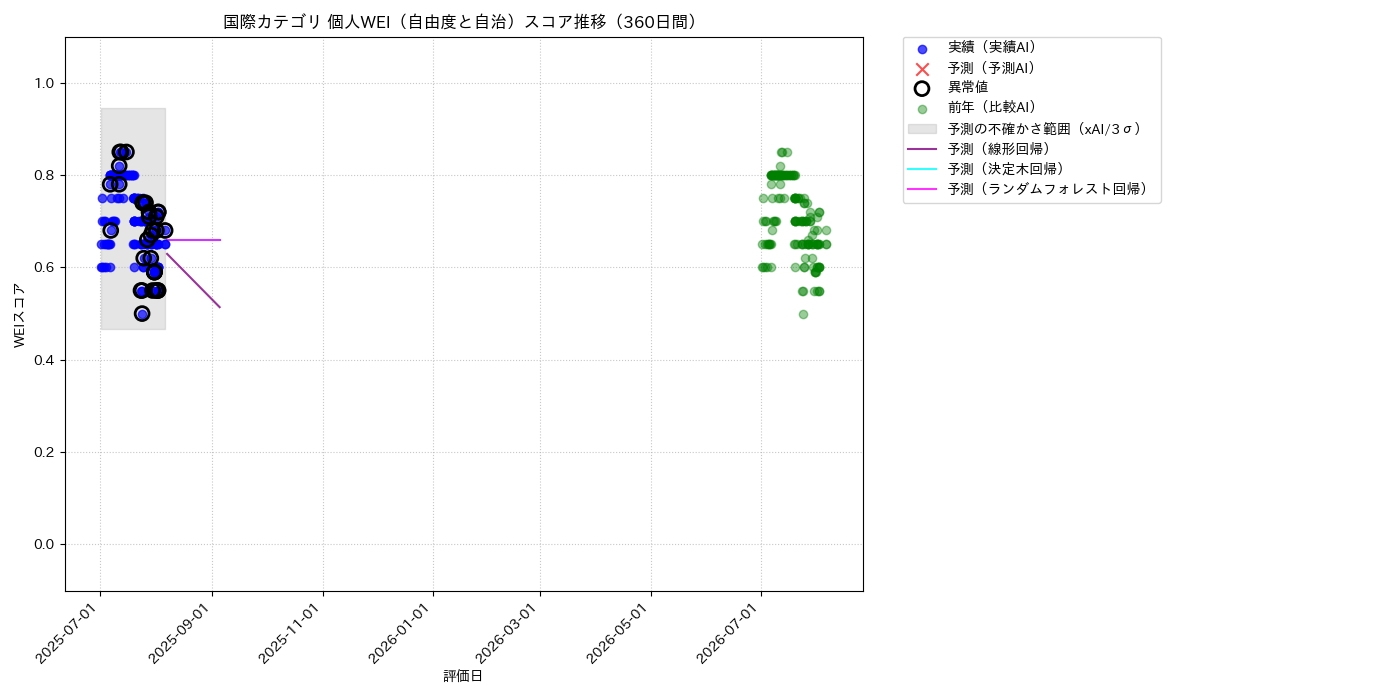Click the 1.0 y-axis tick label
This screenshot has width=1400, height=700.
click(x=46, y=84)
